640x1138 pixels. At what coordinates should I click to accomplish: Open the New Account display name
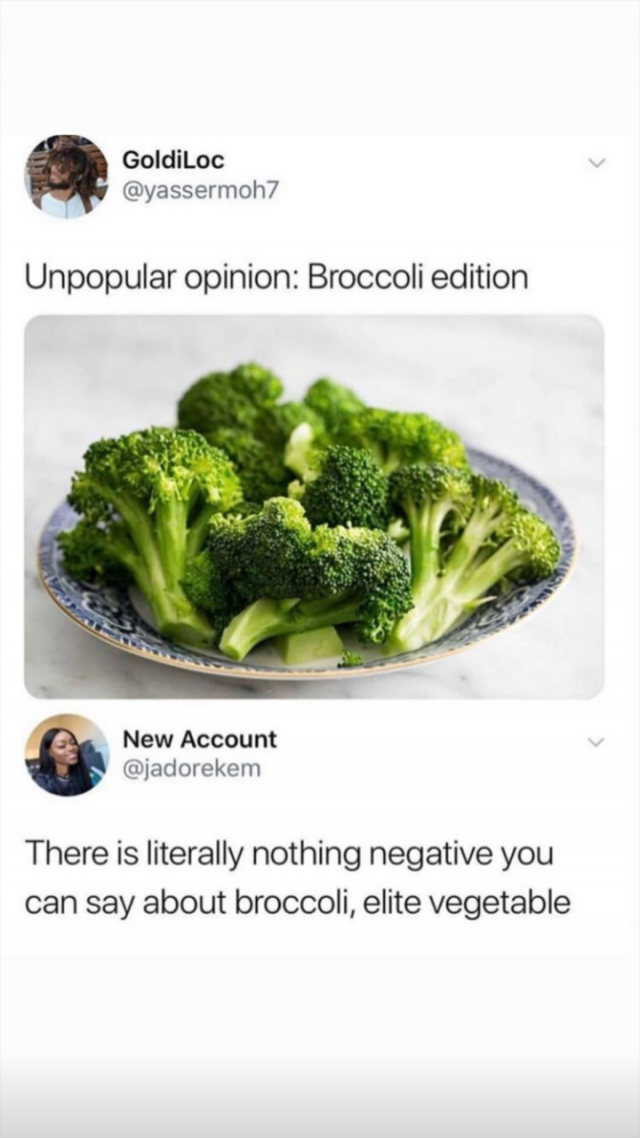(200, 739)
